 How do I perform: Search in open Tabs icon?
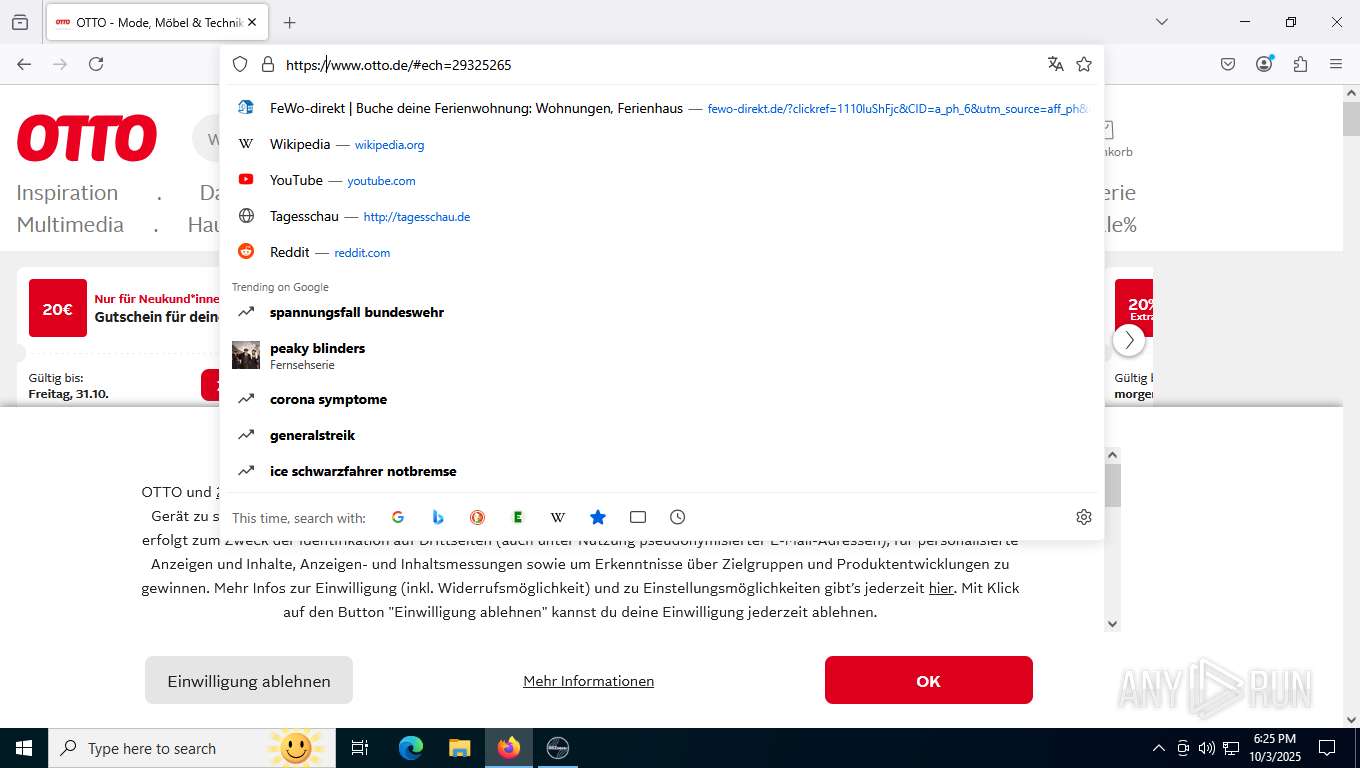pos(638,517)
